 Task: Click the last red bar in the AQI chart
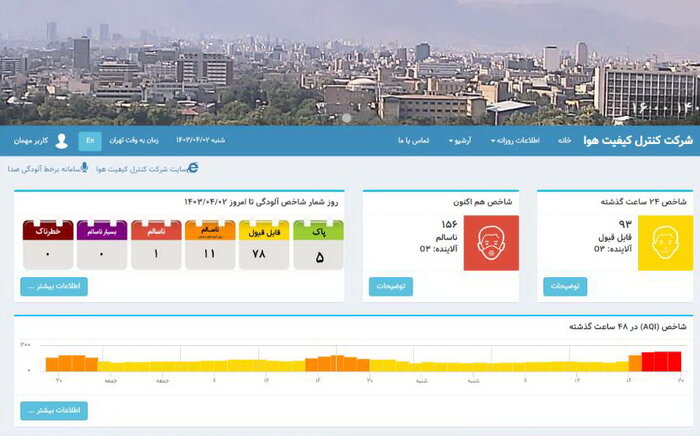coord(675,361)
